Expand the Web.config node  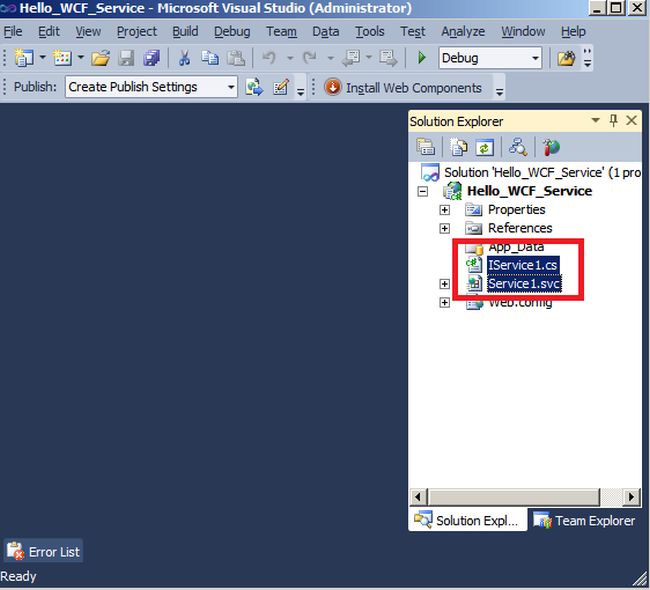444,303
